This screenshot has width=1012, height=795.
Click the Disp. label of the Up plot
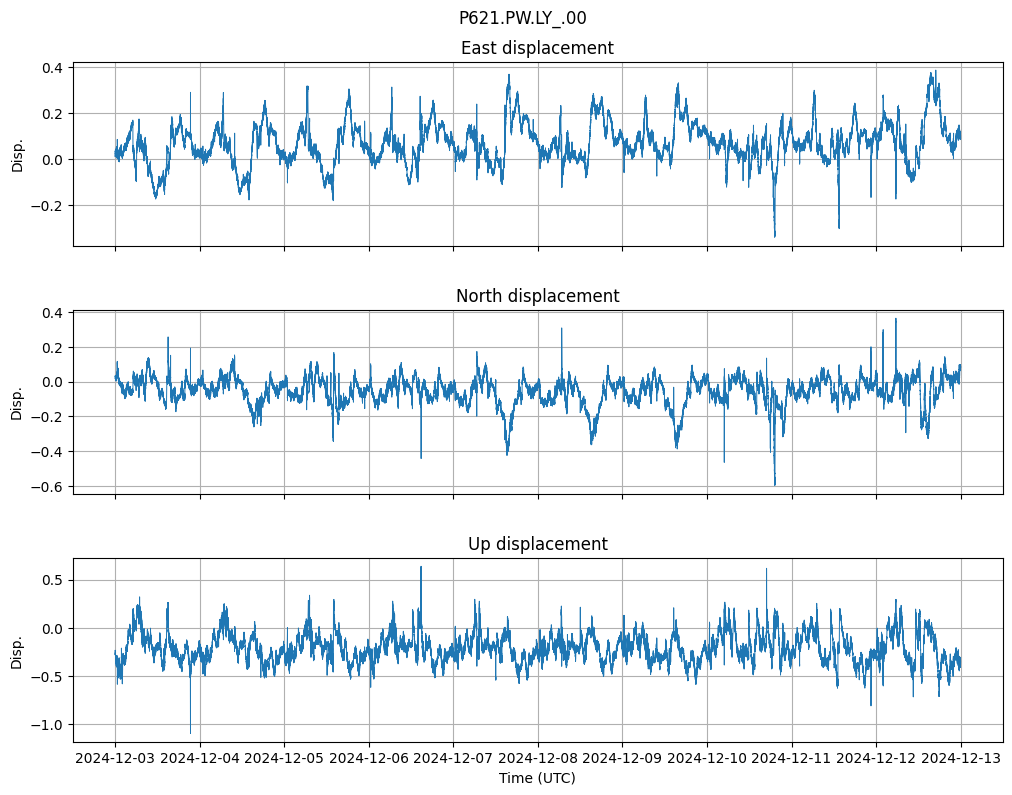tap(17, 650)
